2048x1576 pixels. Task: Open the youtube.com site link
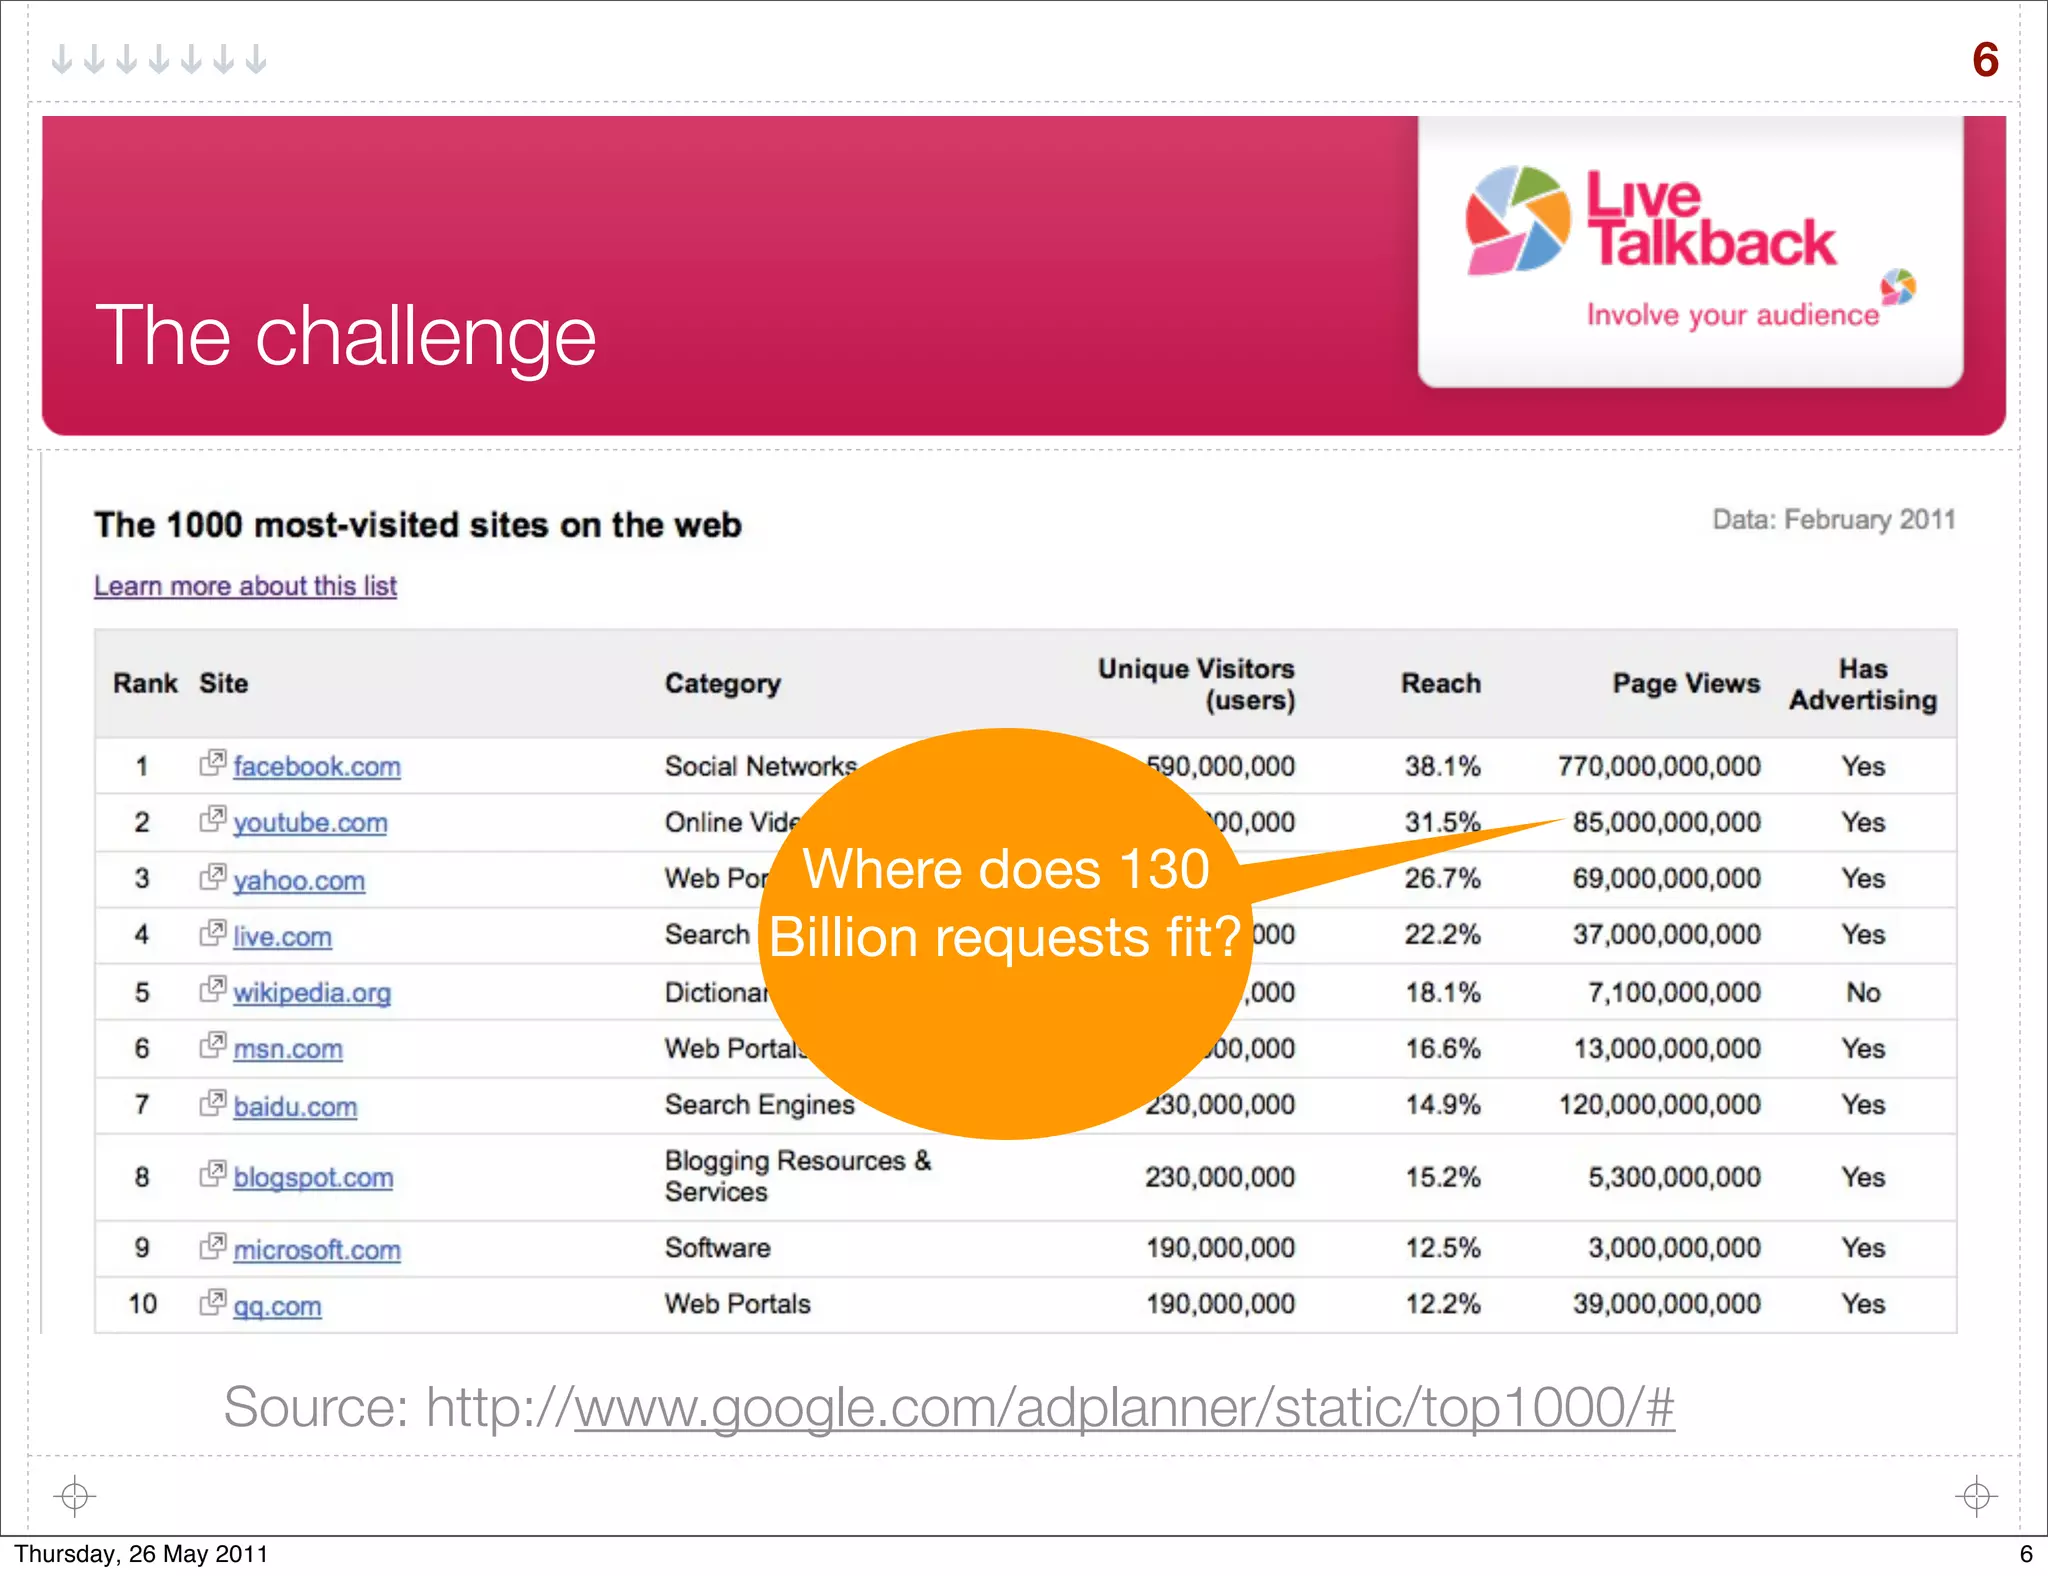pos(310,823)
